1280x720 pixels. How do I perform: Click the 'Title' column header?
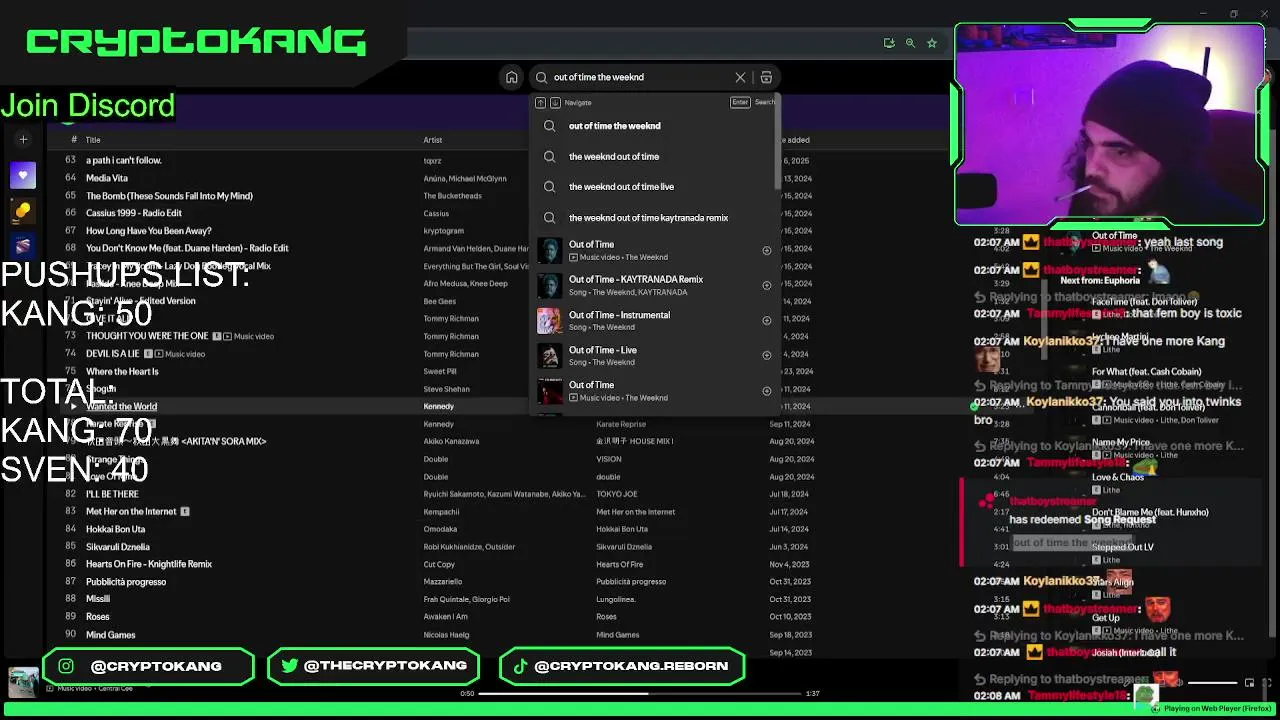93,140
